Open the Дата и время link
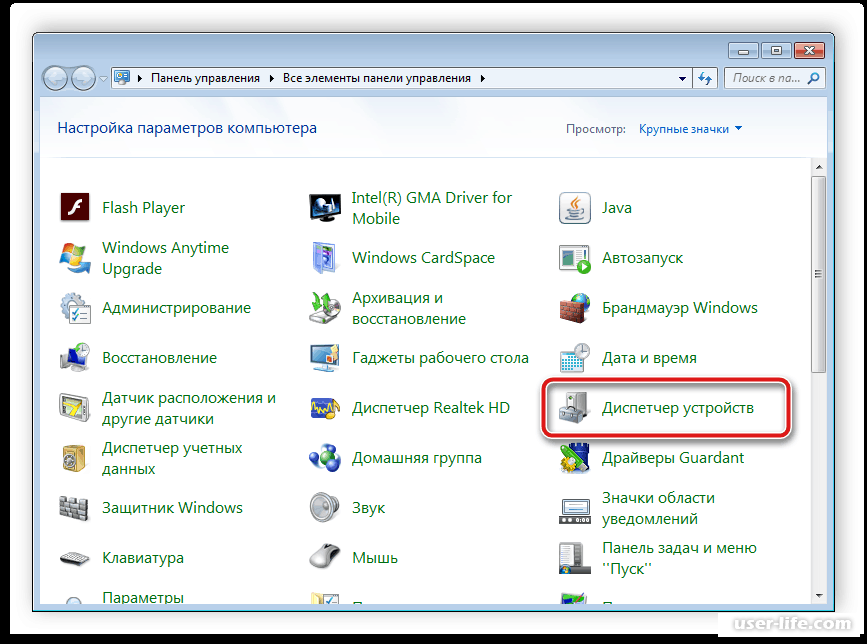 (649, 358)
